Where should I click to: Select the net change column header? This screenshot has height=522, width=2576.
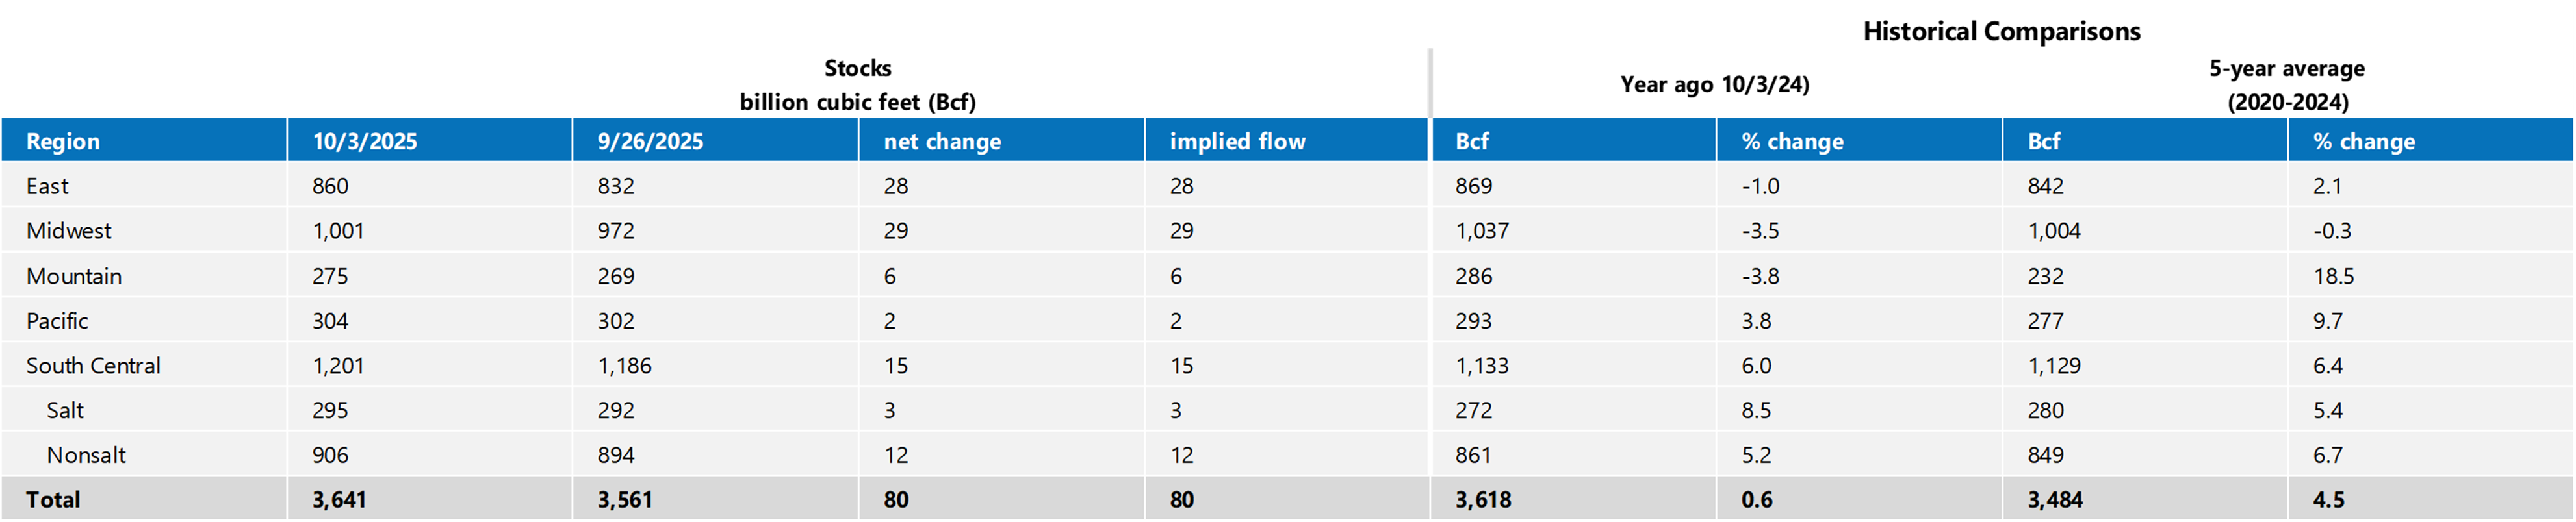coord(942,141)
